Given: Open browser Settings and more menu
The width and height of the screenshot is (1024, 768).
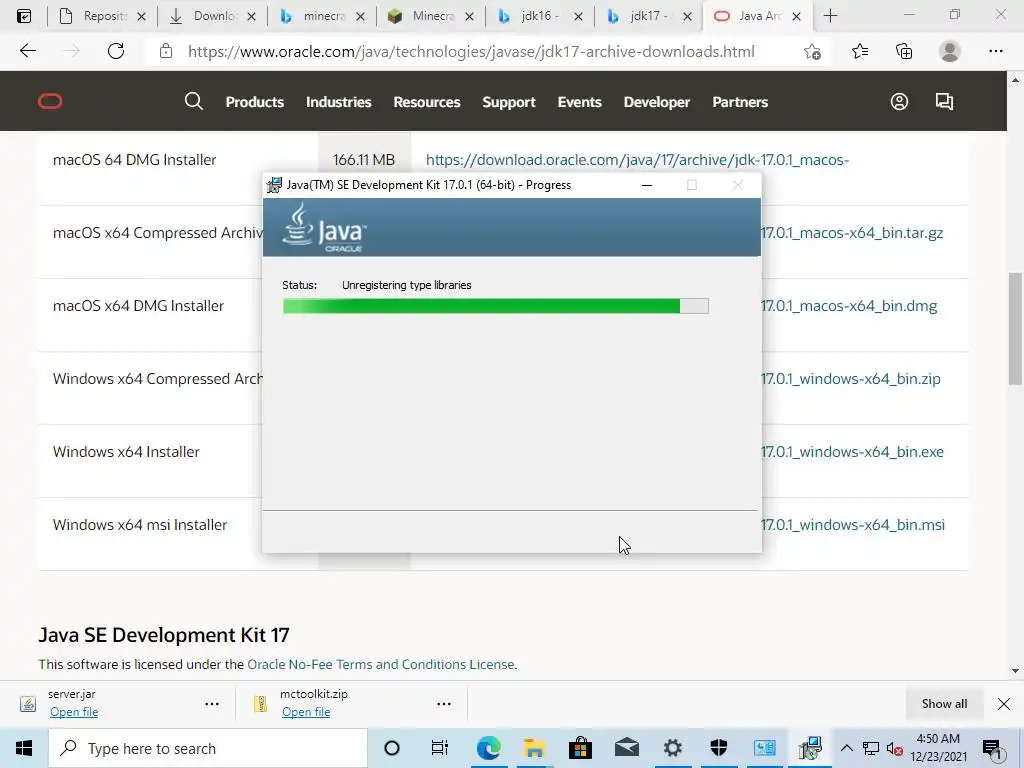Looking at the screenshot, I should tap(995, 51).
